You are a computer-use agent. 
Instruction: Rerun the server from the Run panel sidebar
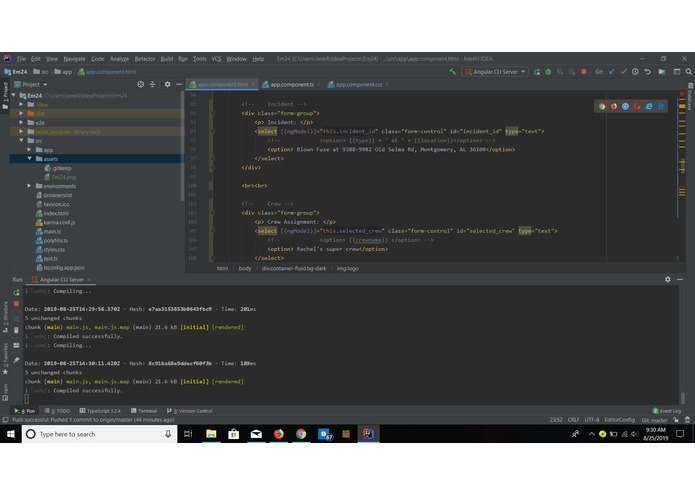coord(16,292)
